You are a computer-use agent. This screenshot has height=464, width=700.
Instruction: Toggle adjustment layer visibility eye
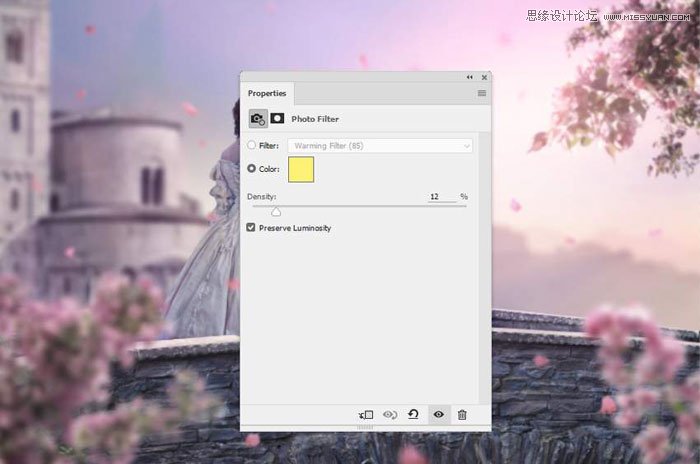438,414
